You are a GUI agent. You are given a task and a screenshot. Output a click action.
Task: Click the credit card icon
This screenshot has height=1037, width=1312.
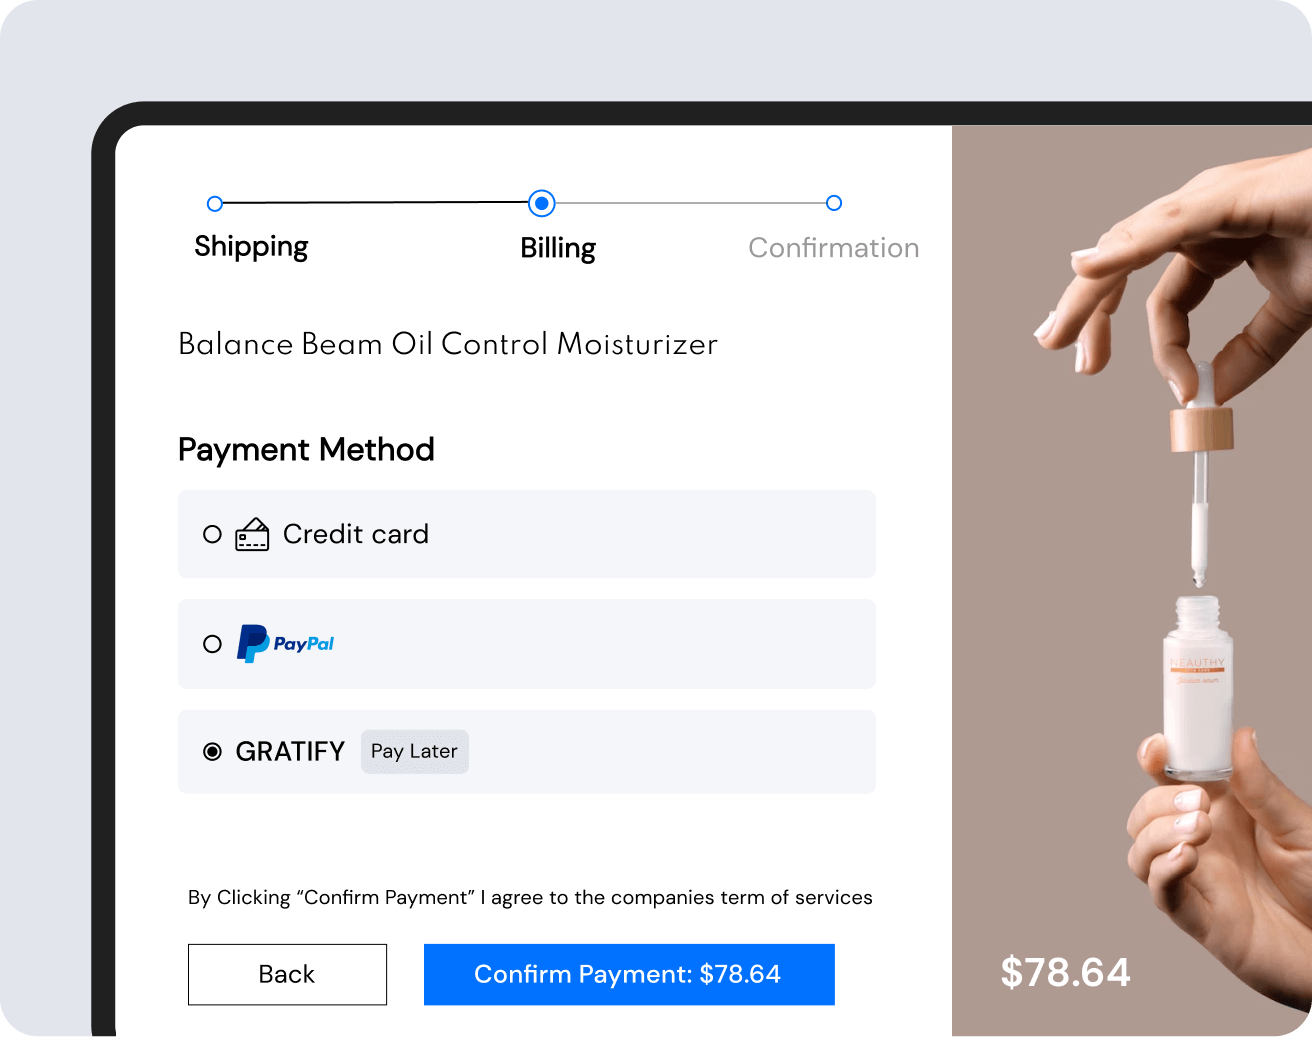coord(252,534)
